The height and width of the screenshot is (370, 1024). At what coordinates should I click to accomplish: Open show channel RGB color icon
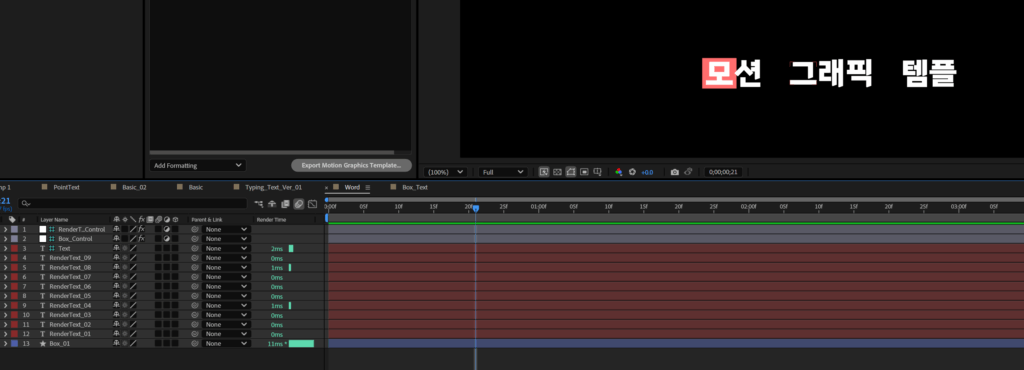(618, 172)
